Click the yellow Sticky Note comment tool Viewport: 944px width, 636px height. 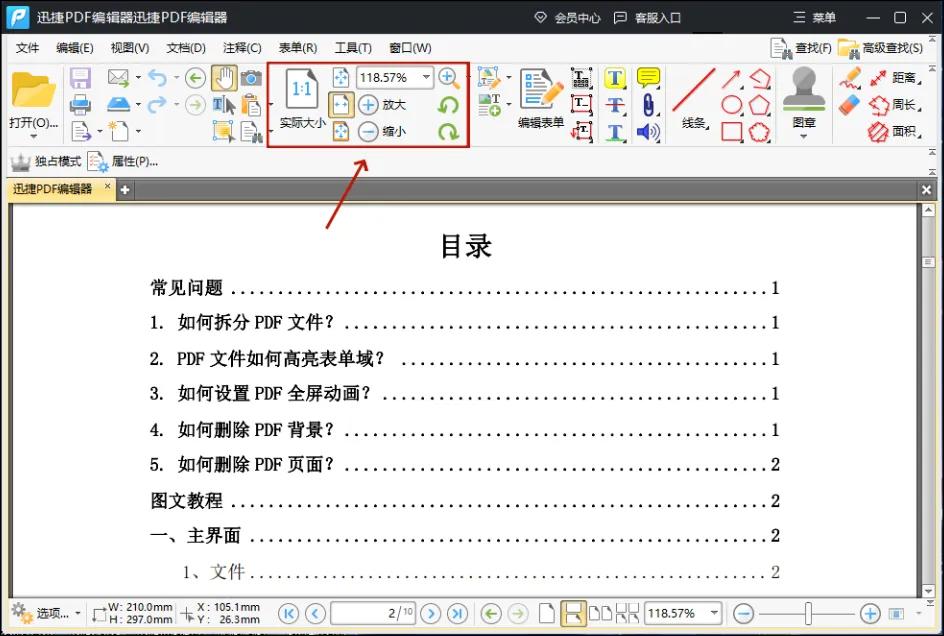pyautogui.click(x=648, y=77)
